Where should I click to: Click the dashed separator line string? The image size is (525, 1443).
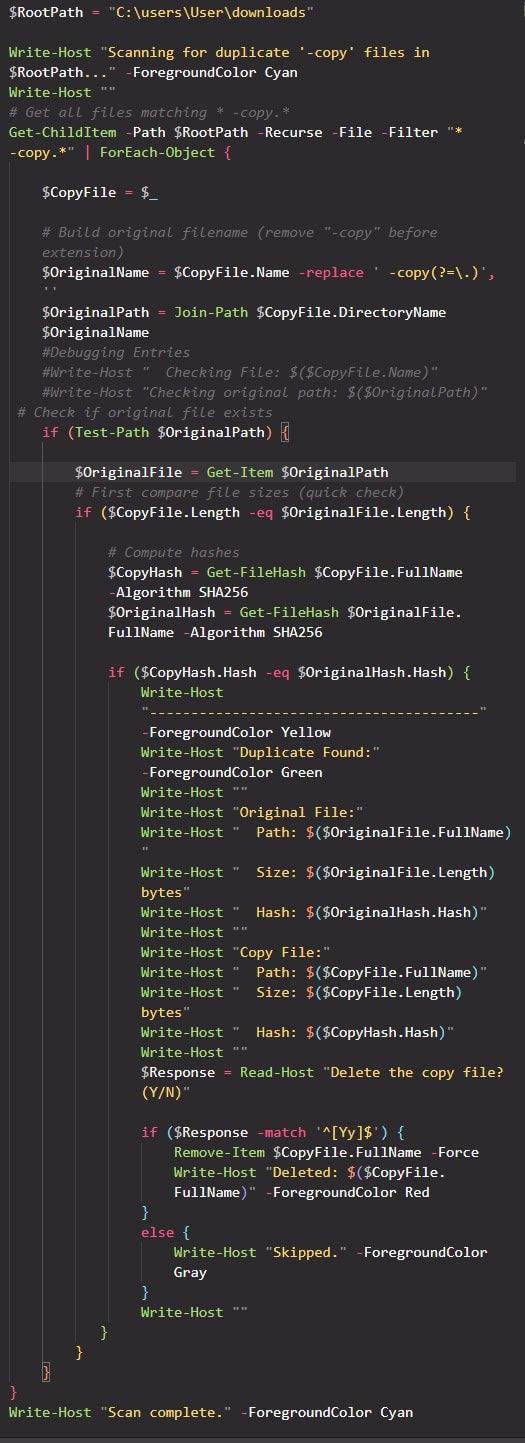[314, 712]
